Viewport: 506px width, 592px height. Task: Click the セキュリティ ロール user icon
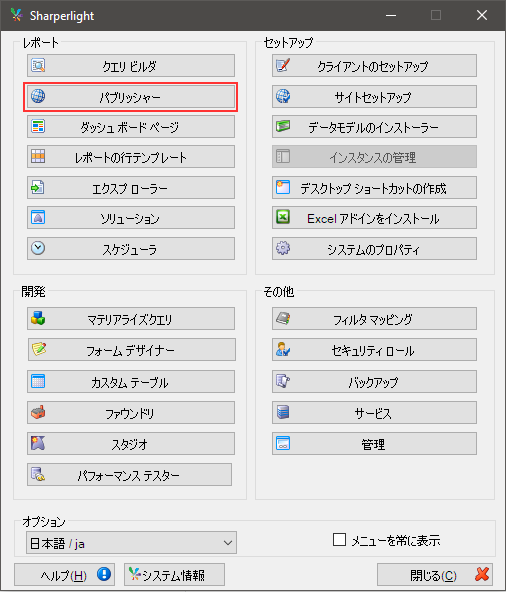[283, 349]
